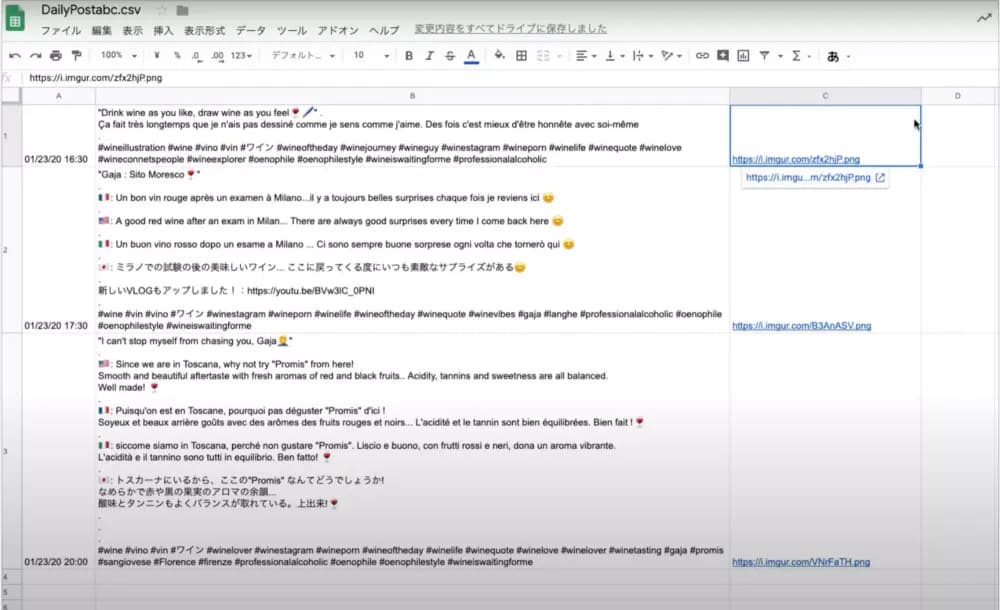
Task: Open the 100% zoom dropdown
Action: [x=118, y=55]
